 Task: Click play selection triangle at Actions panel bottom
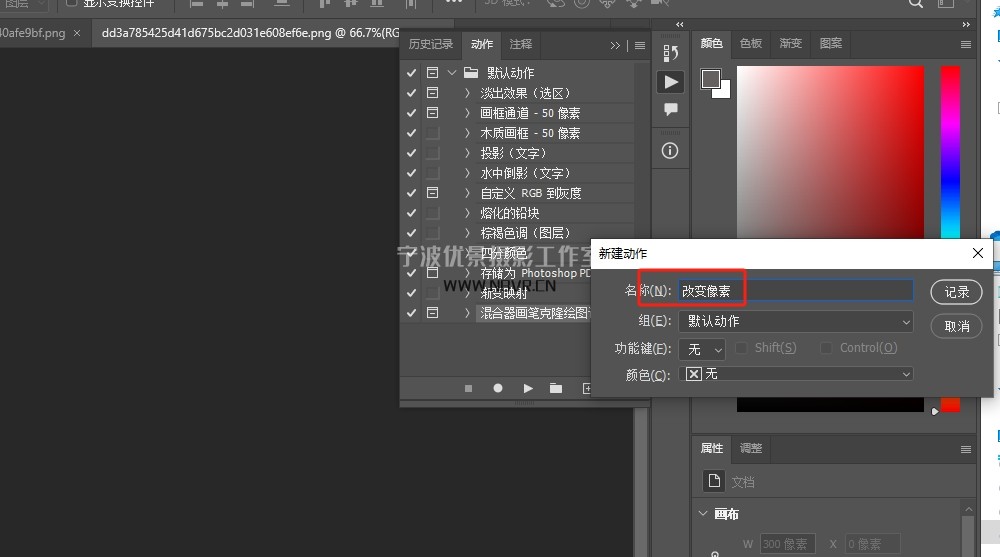(528, 388)
